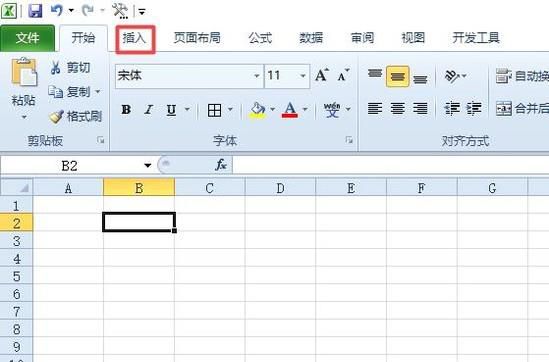Decrease font size with small A icon
549x362 pixels.
coord(343,75)
